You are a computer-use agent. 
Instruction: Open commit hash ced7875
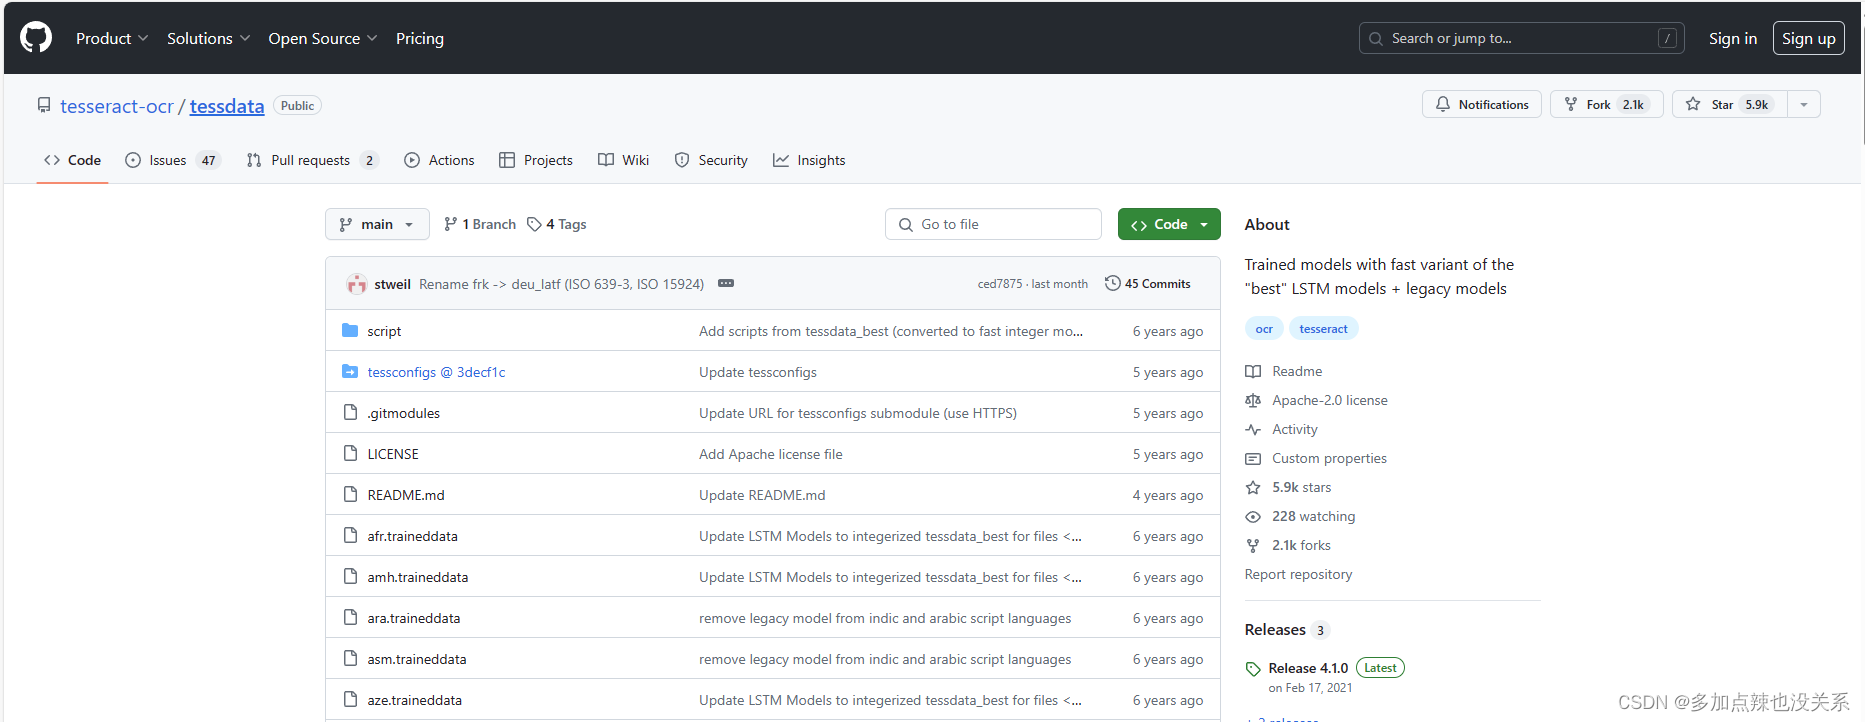1000,284
